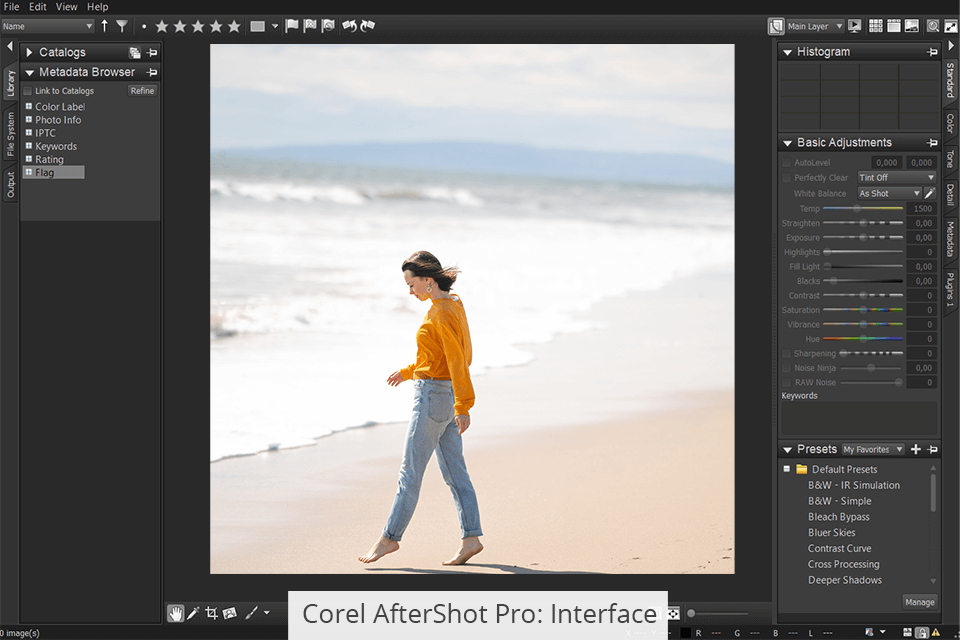The height and width of the screenshot is (640, 960).
Task: Switch to the Output tab
Action: (x=10, y=184)
